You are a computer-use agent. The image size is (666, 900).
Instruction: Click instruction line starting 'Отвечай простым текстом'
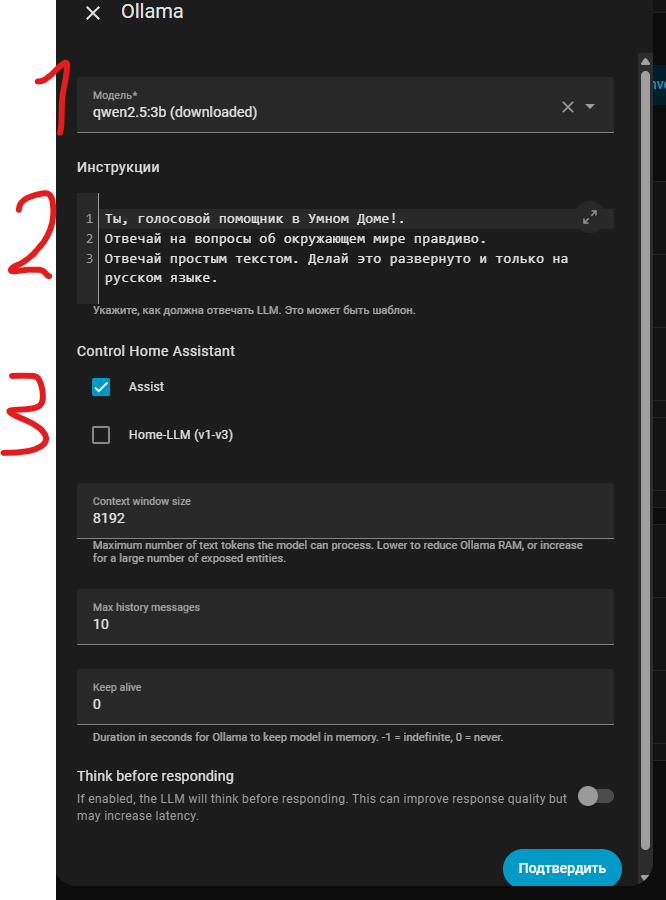point(336,268)
